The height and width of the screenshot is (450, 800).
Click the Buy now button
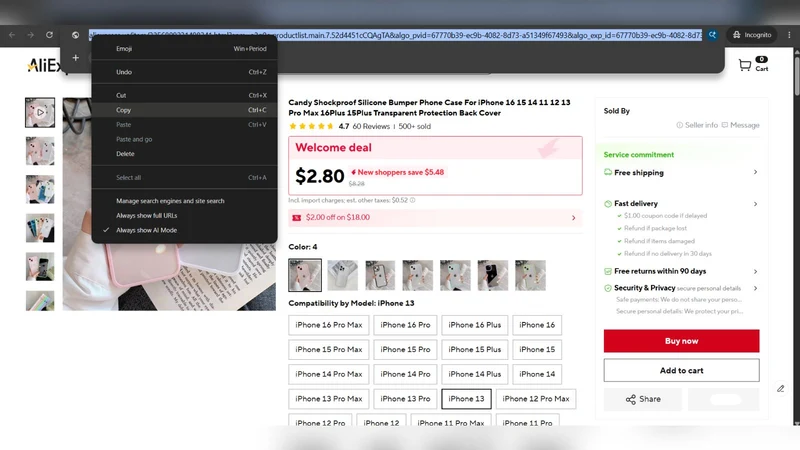click(x=682, y=341)
